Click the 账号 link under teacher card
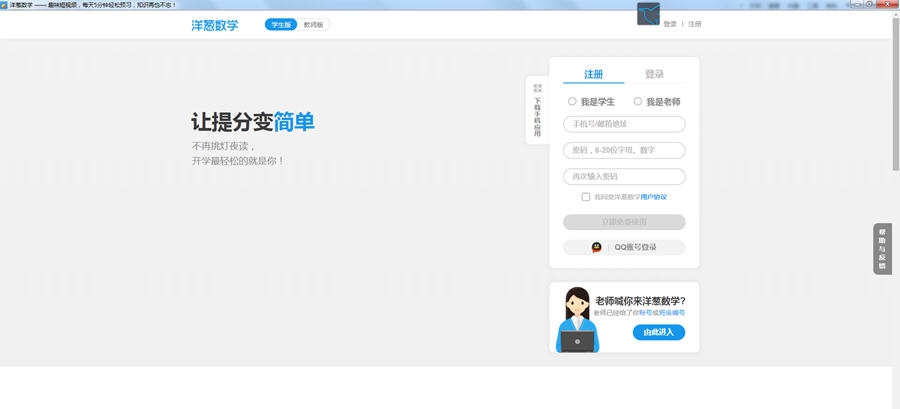Viewport: 900px width, 409px height. pos(646,313)
